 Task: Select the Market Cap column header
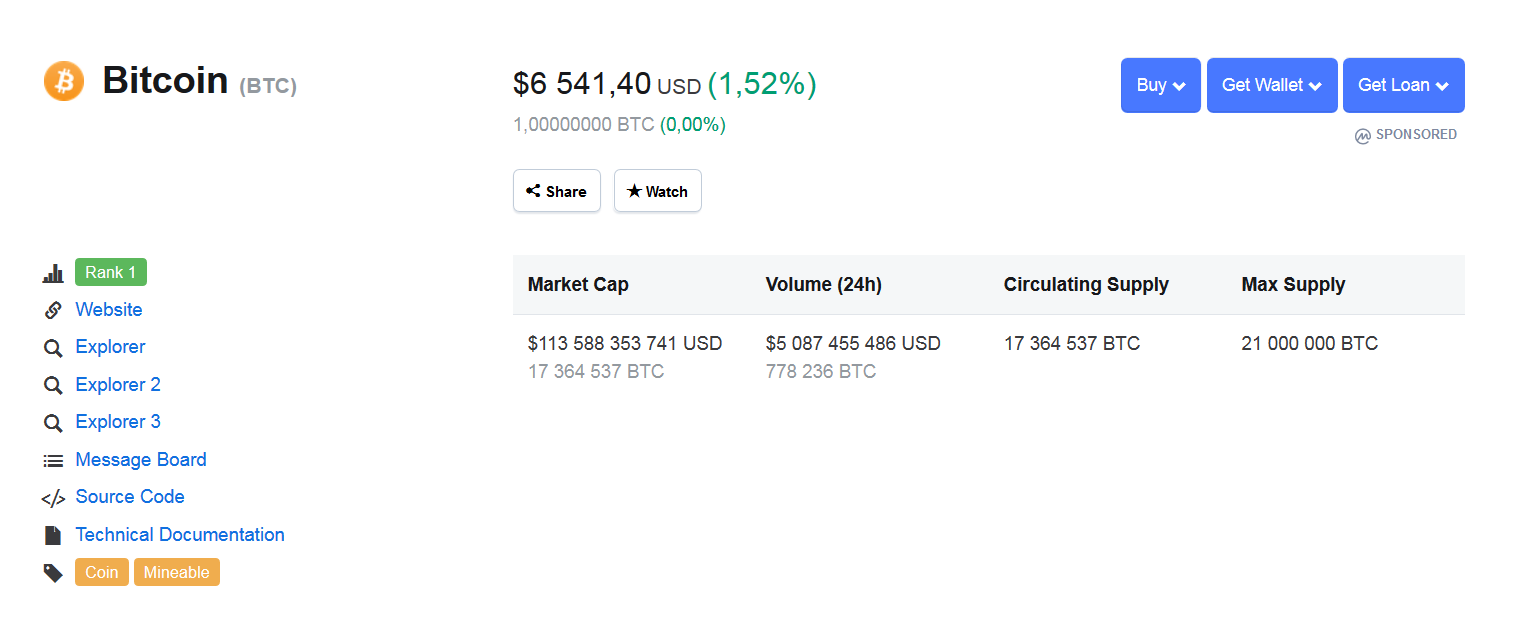[578, 284]
